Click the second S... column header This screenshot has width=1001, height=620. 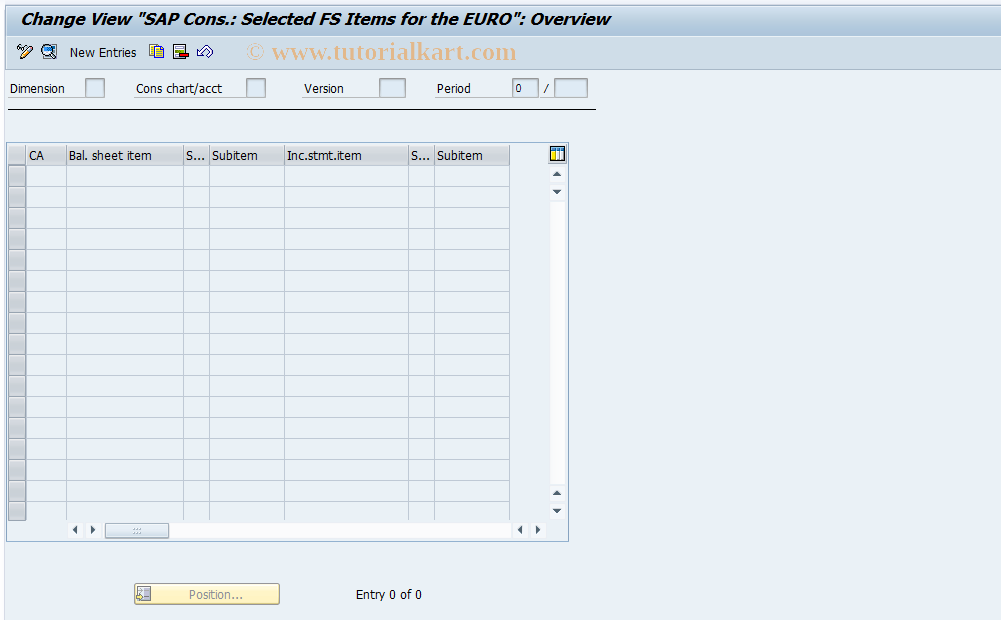pos(421,155)
